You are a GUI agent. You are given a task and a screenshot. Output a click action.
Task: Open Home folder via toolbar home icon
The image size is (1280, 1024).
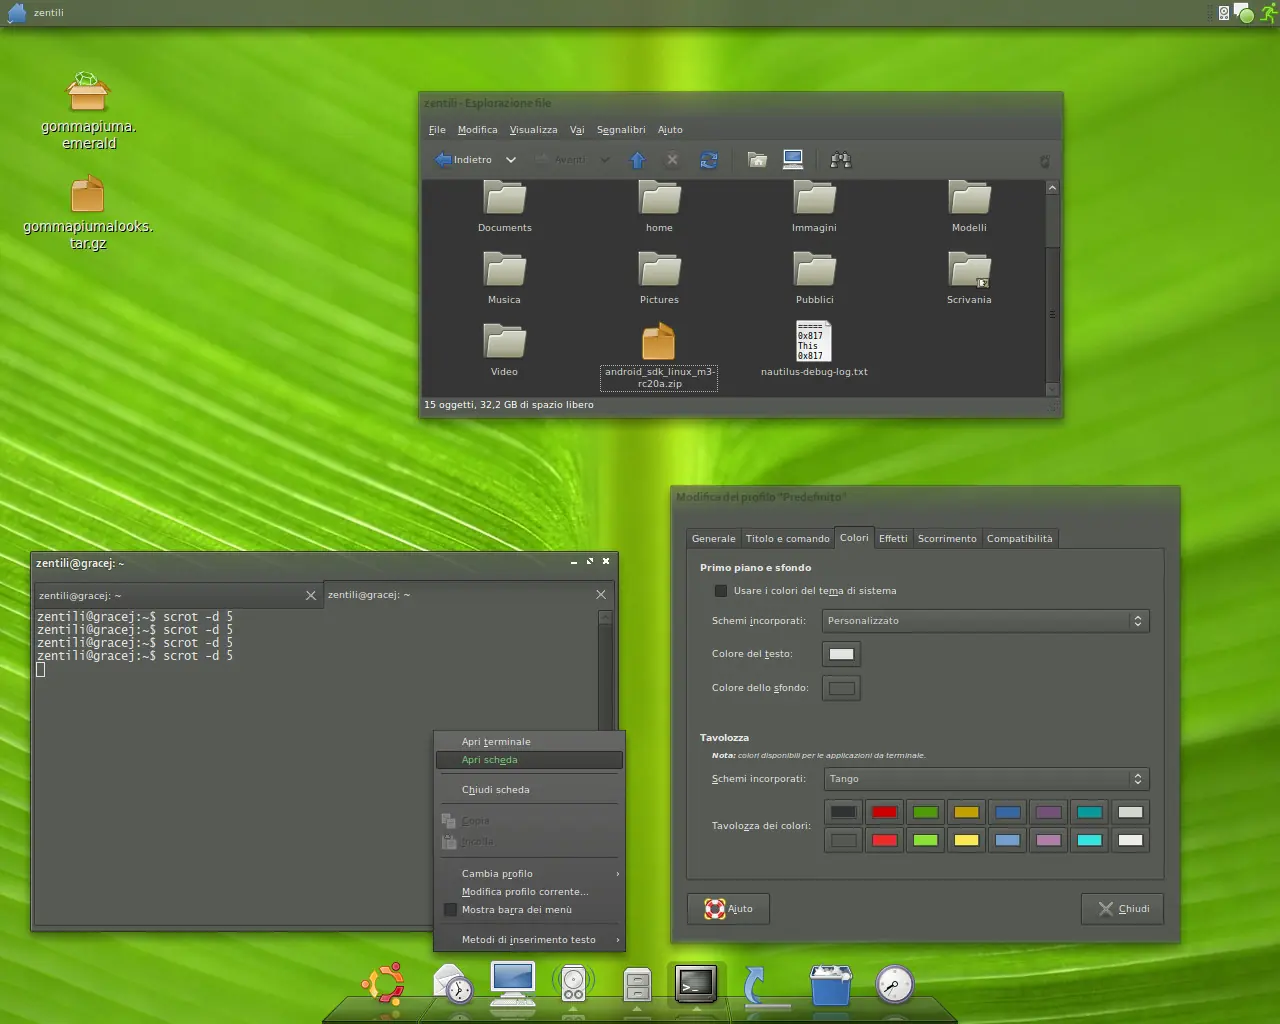(x=757, y=160)
